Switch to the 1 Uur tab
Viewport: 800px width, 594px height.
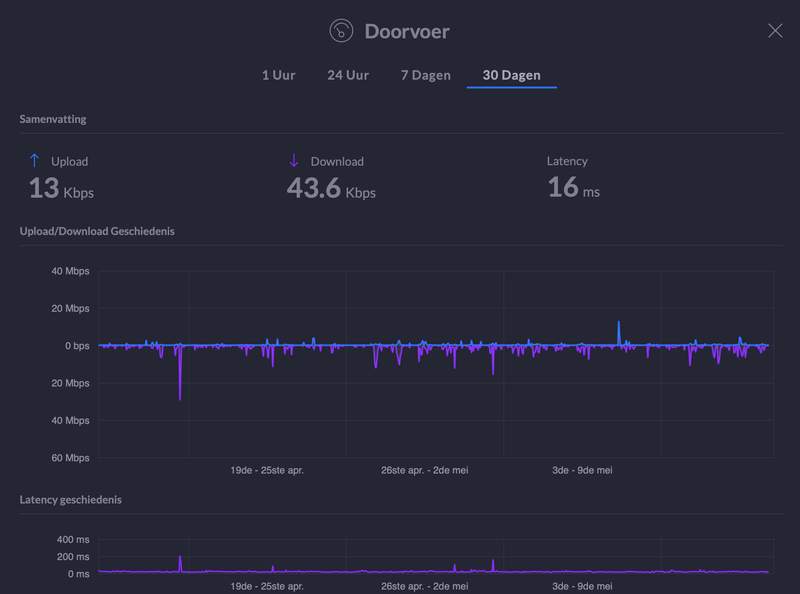click(x=278, y=75)
